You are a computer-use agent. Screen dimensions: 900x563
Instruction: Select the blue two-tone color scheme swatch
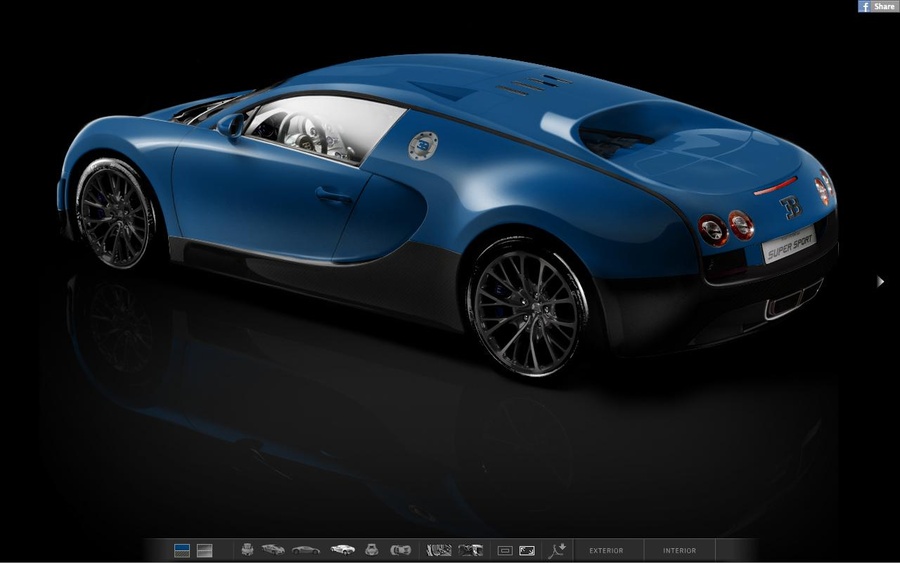182,550
